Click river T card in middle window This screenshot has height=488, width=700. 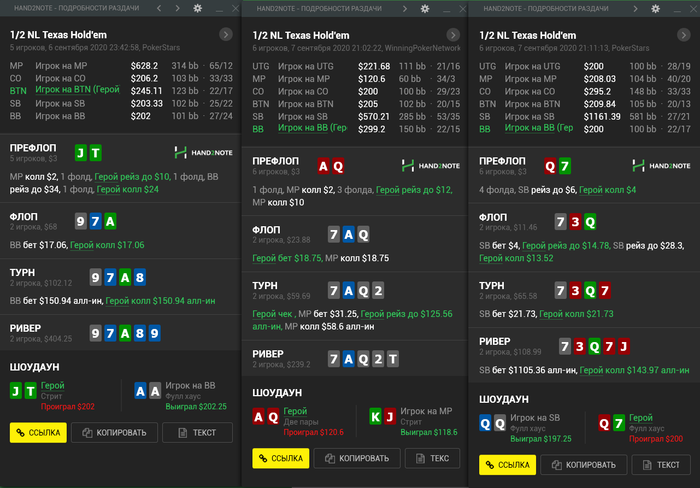click(392, 359)
